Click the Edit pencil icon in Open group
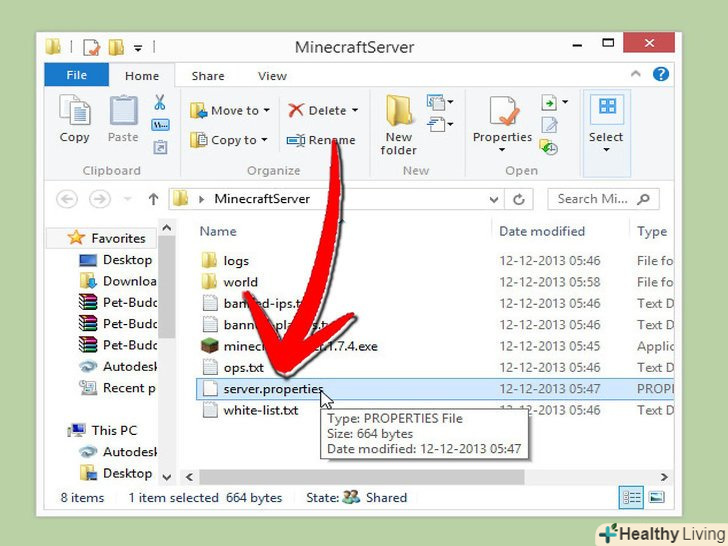 coord(549,125)
